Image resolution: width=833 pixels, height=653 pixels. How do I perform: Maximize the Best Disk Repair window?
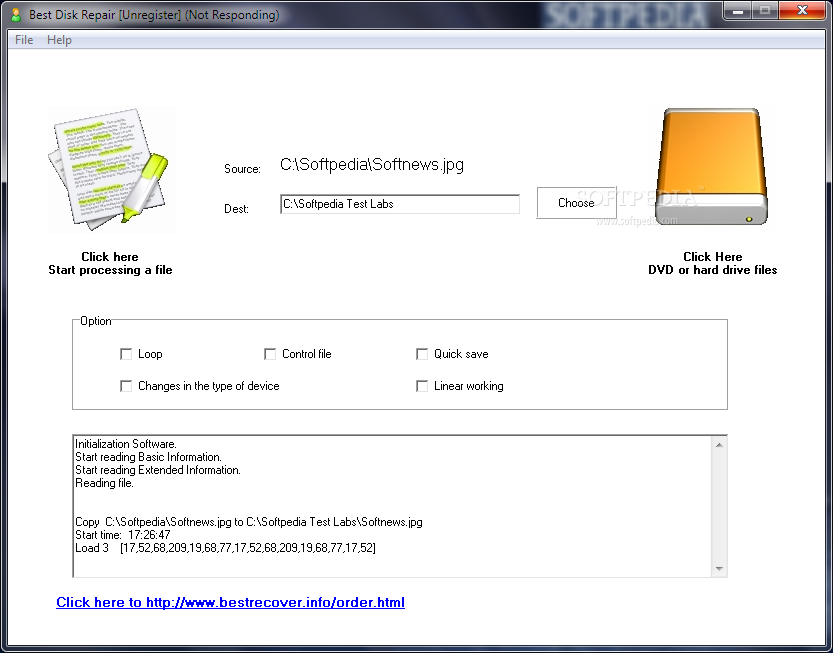[x=764, y=11]
